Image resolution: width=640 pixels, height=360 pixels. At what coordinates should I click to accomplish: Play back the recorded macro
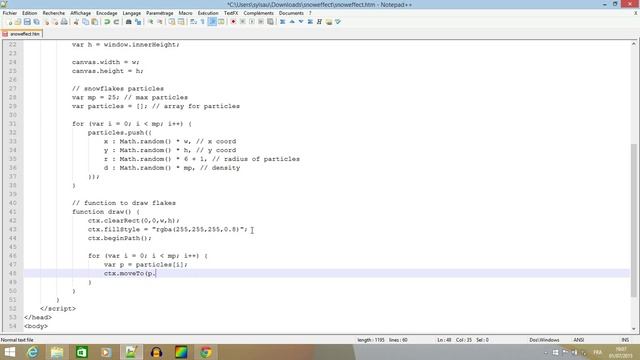point(252,22)
